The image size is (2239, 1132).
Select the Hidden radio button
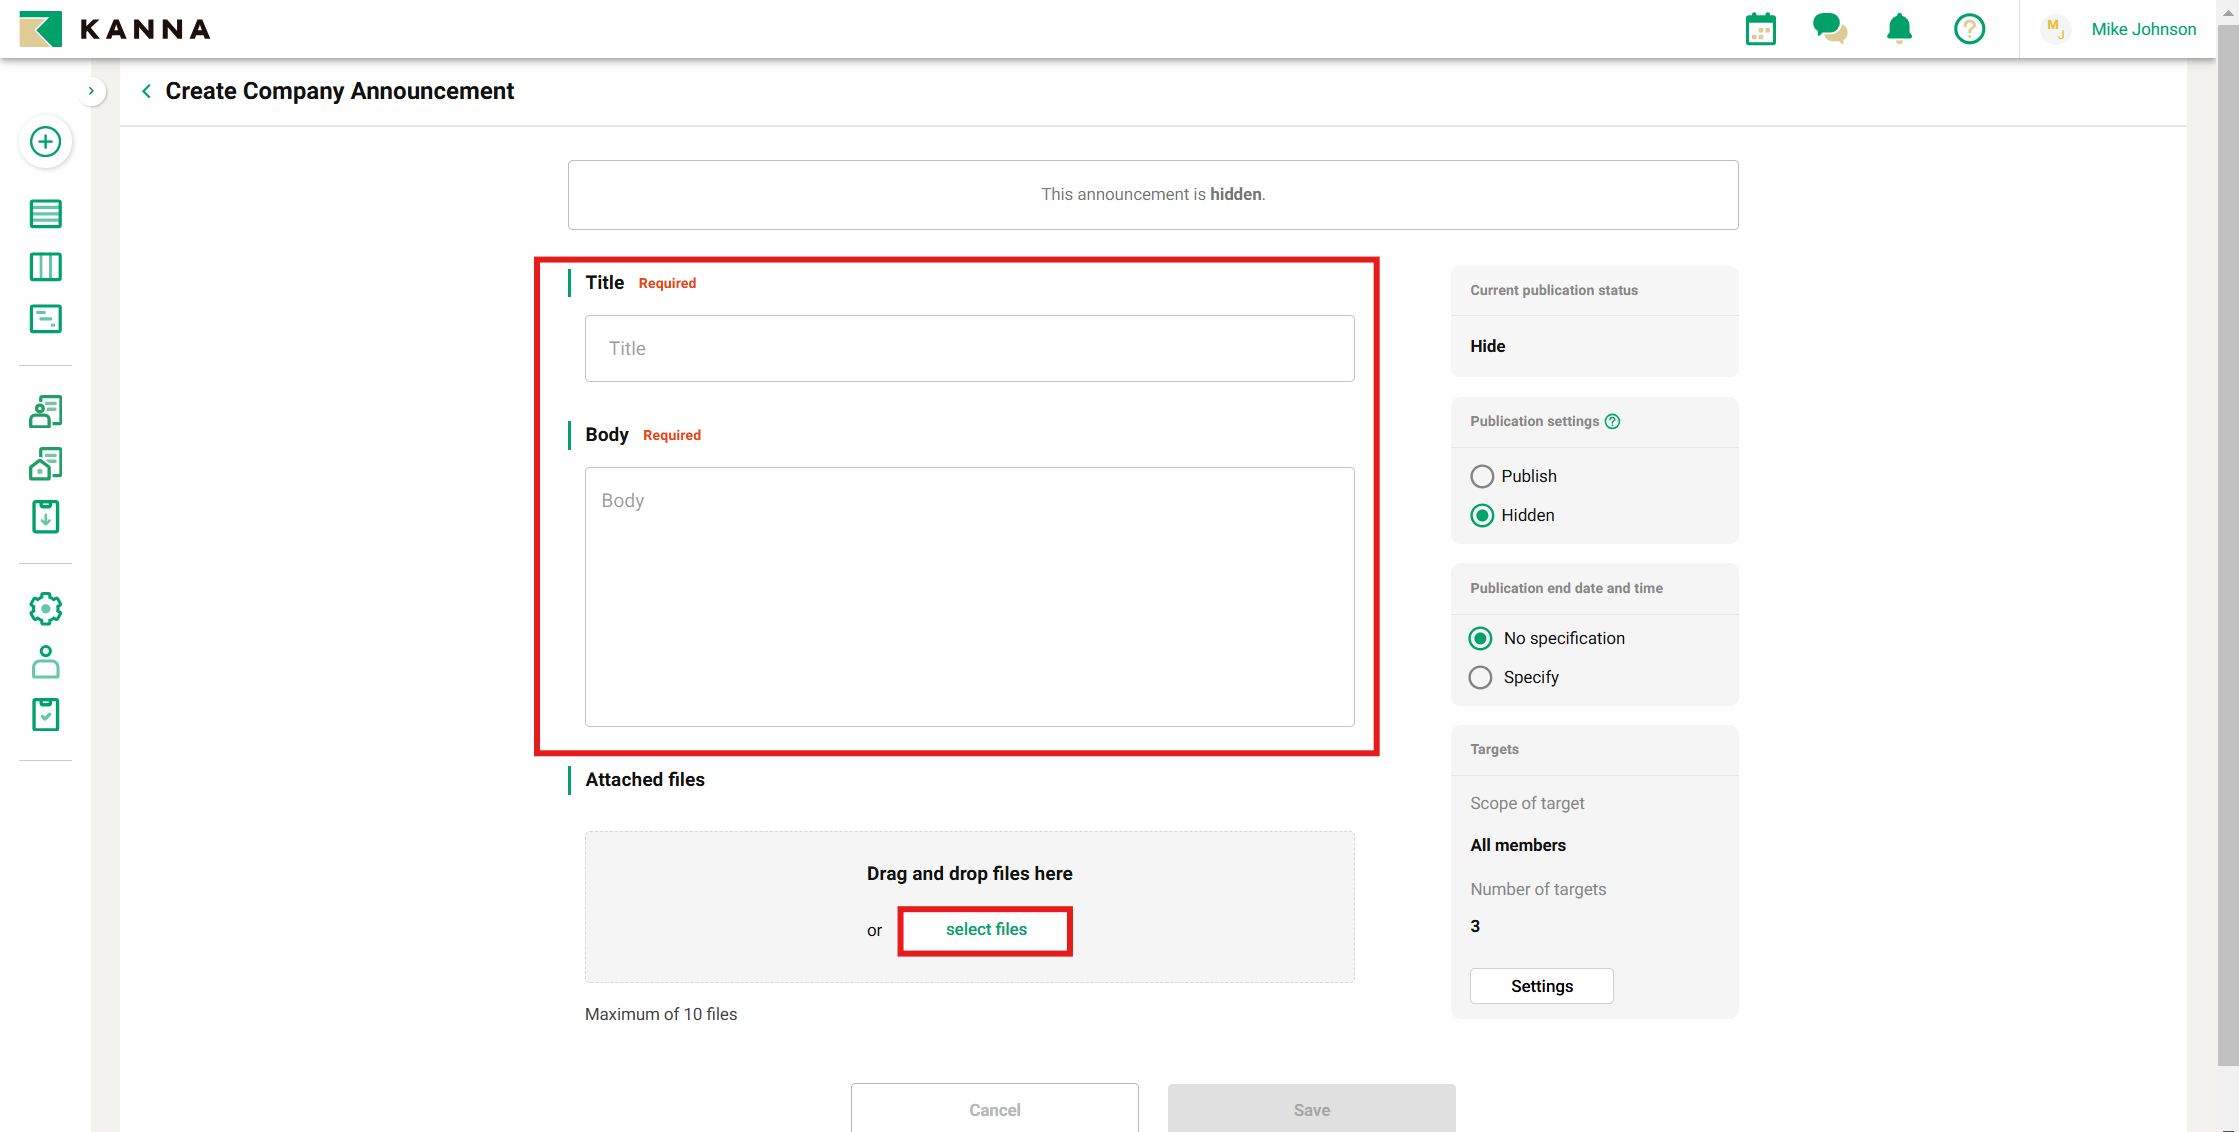1482,515
